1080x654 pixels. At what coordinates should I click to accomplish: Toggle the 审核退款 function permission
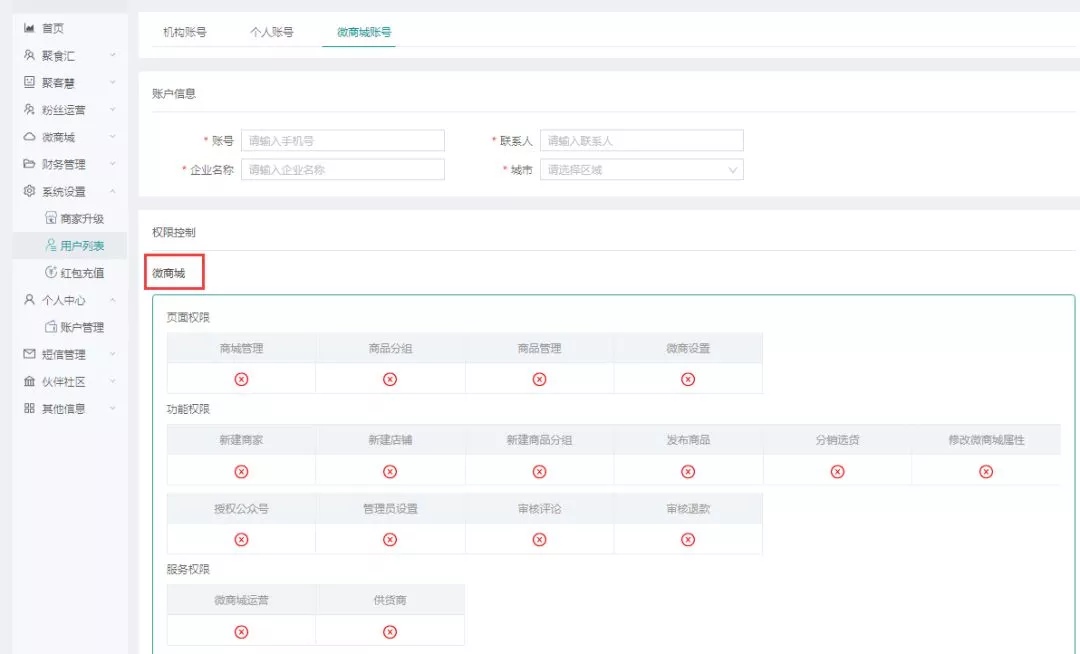point(688,540)
